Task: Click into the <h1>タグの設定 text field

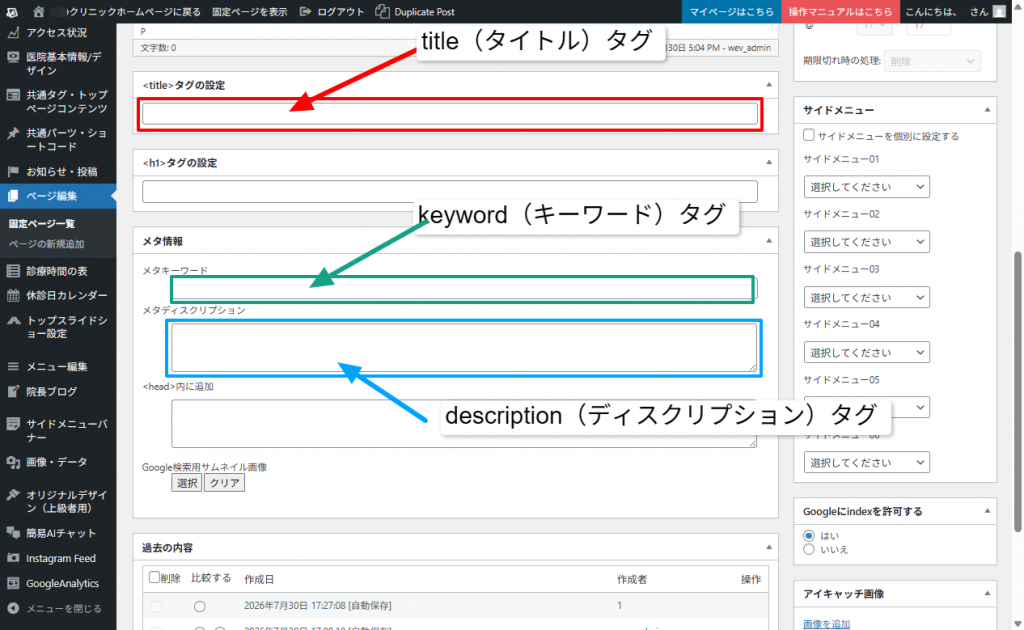Action: pos(450,191)
